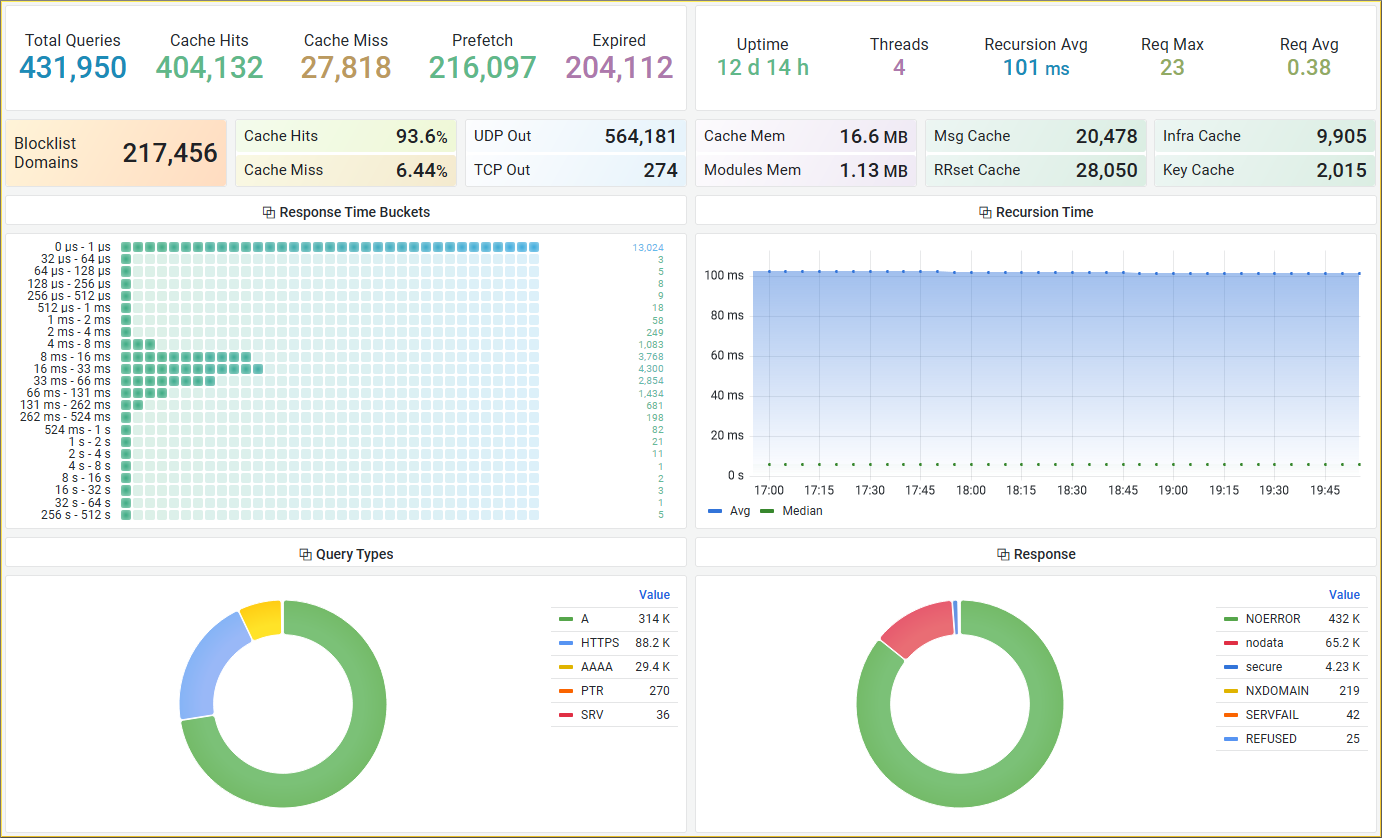
Task: Toggle the Median series in the legend
Action: [x=791, y=511]
